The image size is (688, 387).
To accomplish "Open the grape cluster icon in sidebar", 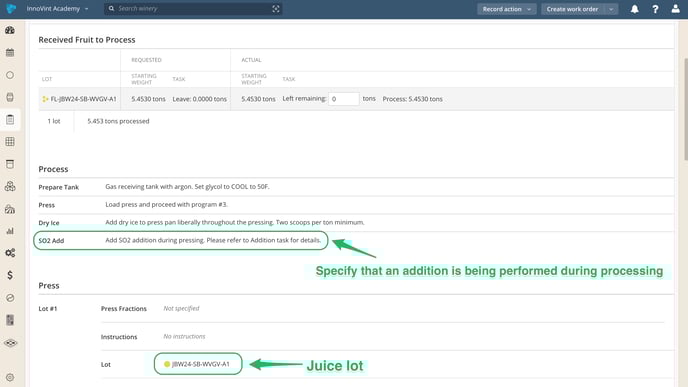I will pyautogui.click(x=10, y=186).
